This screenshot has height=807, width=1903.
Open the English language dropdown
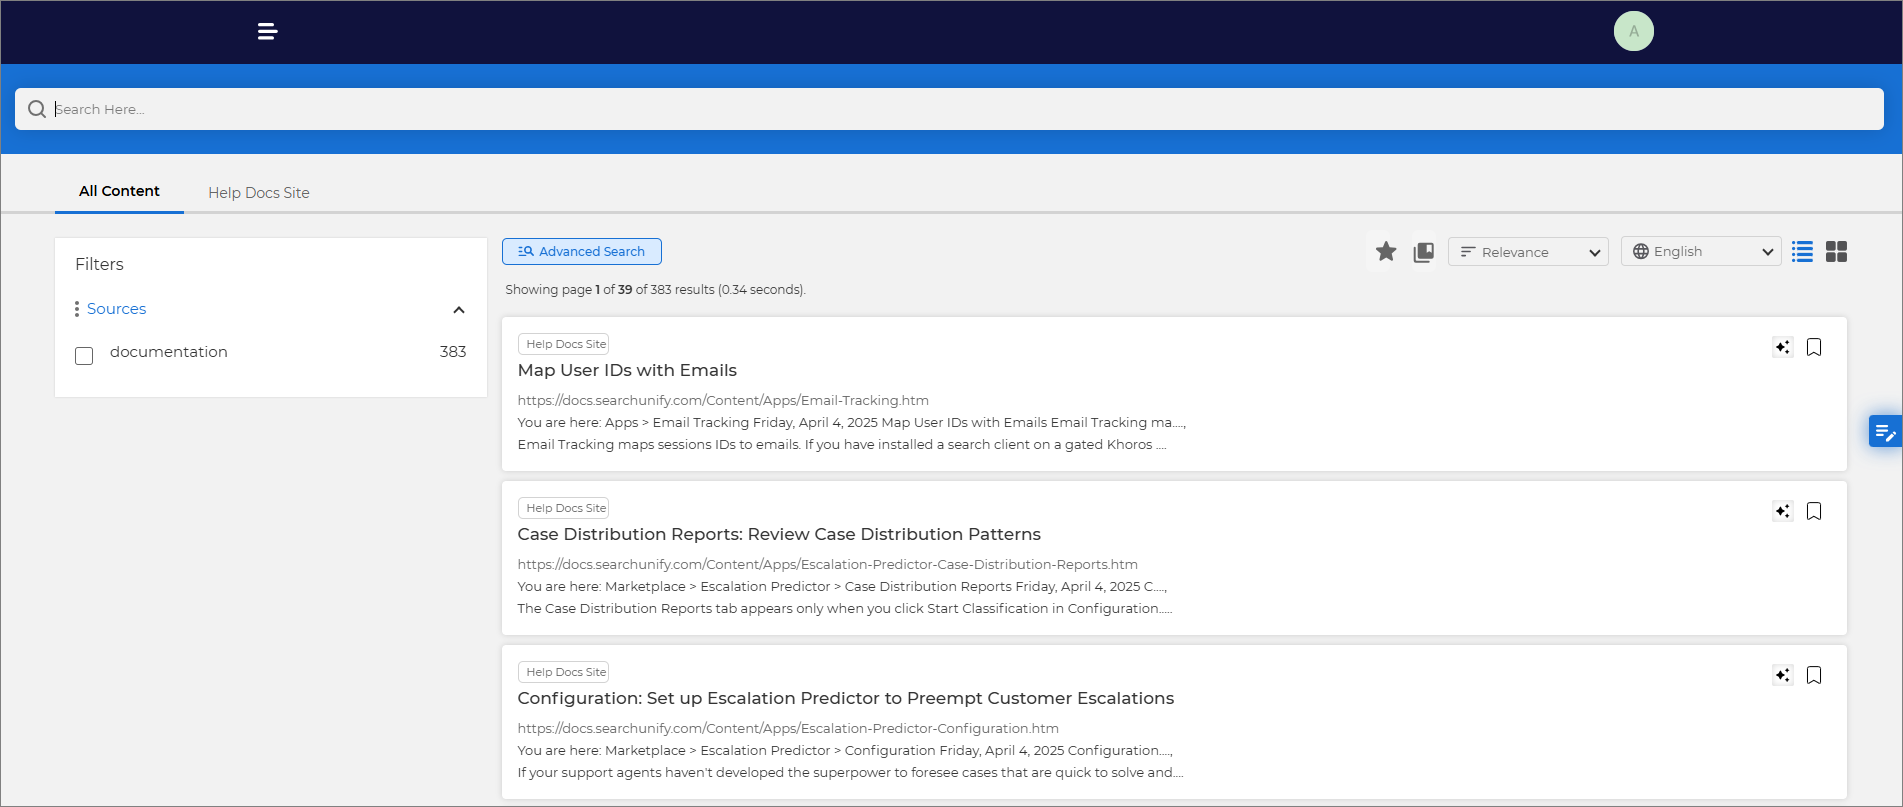pyautogui.click(x=1701, y=252)
